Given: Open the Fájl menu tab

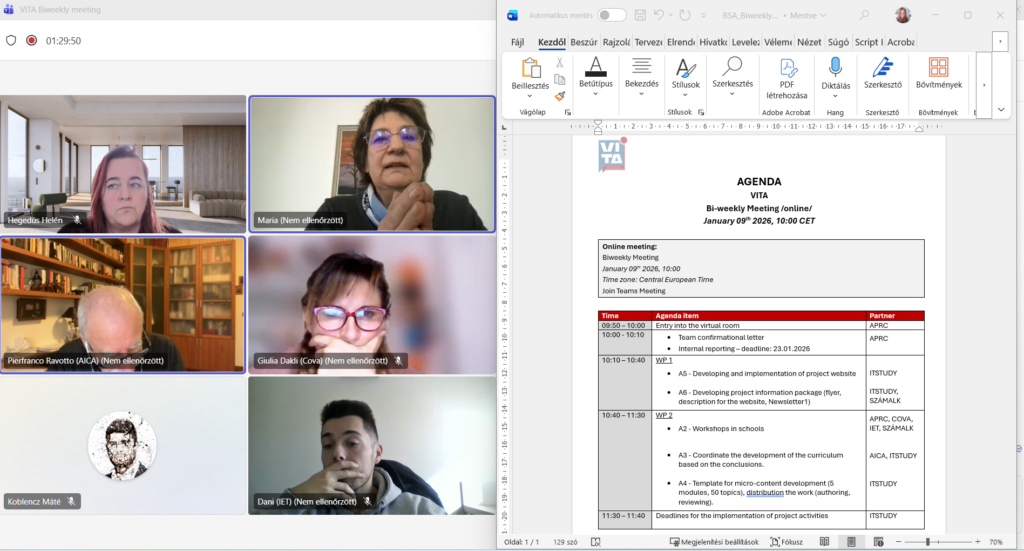Looking at the screenshot, I should [518, 42].
